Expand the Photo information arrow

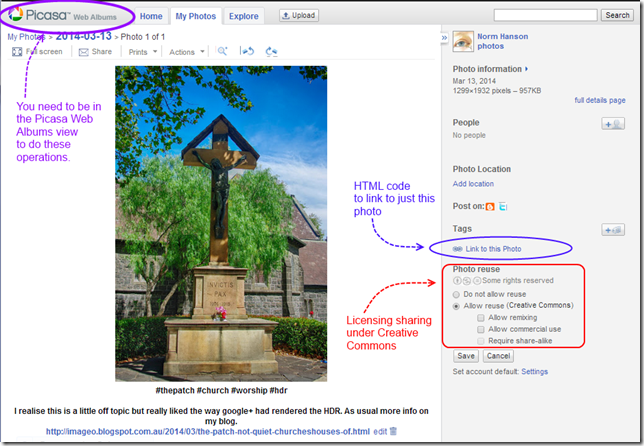[527, 69]
